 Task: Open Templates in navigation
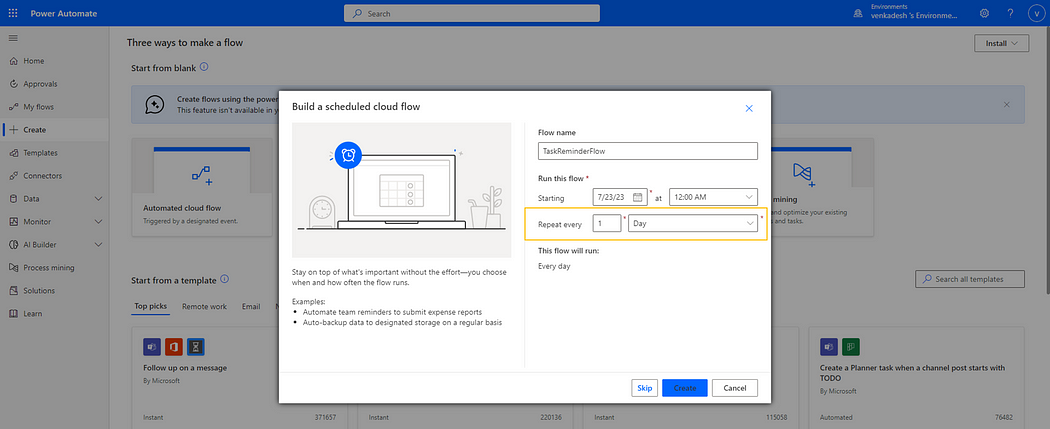(55, 153)
